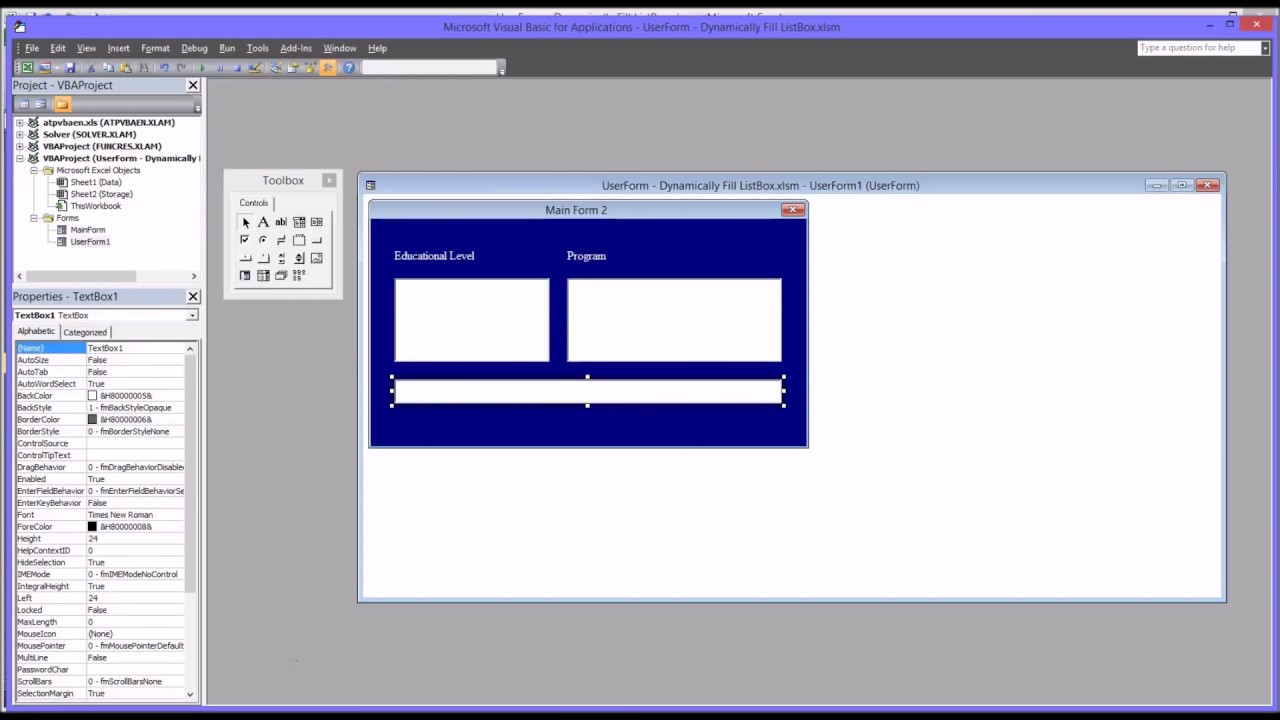Open Object Browser toolbar icon
This screenshot has height=720, width=1280.
pyautogui.click(x=311, y=68)
